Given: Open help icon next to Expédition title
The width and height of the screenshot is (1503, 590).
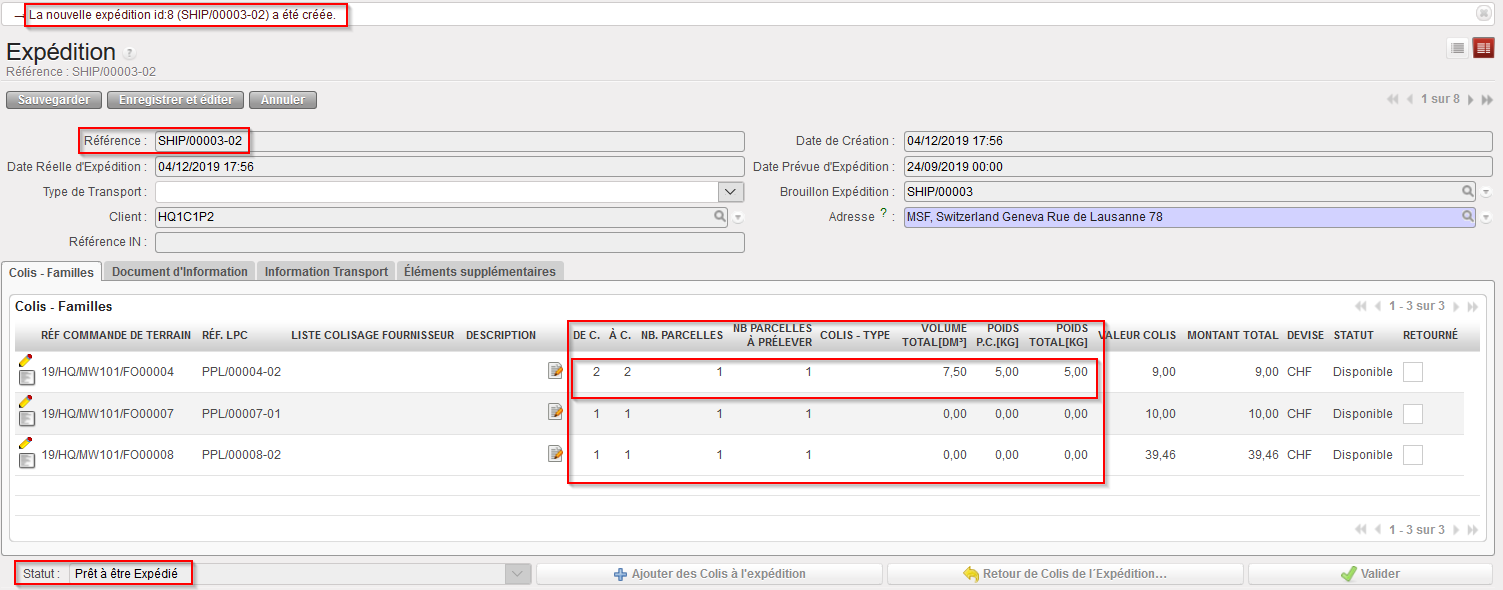Looking at the screenshot, I should pyautogui.click(x=130, y=53).
